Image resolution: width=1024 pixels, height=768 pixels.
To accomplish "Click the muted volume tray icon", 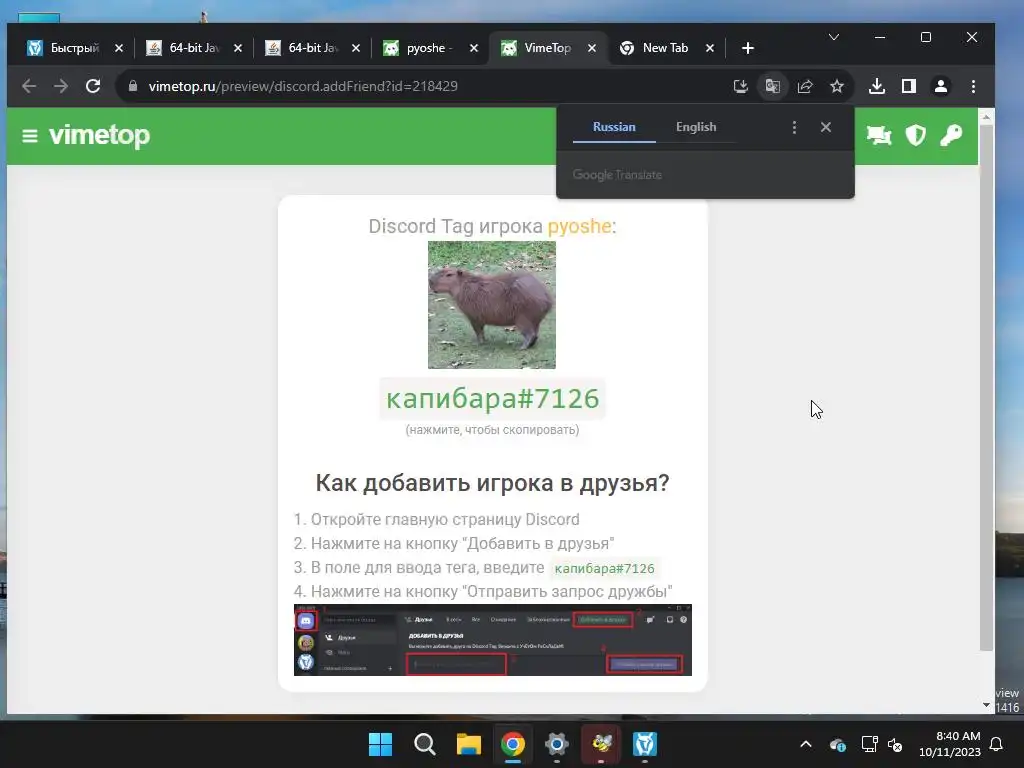I will (x=895, y=744).
